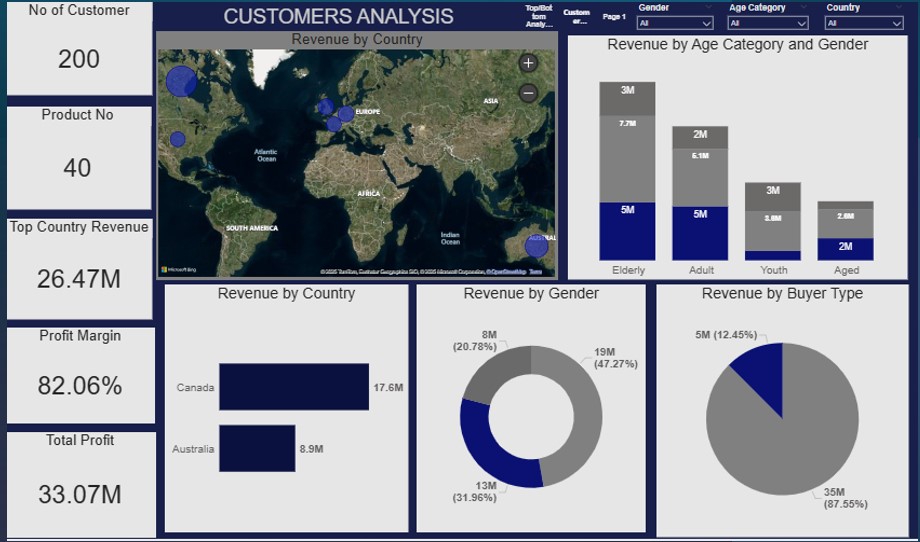The height and width of the screenshot is (542, 920).
Task: Click the 35M (87.55%) pie data label
Action: click(x=844, y=497)
